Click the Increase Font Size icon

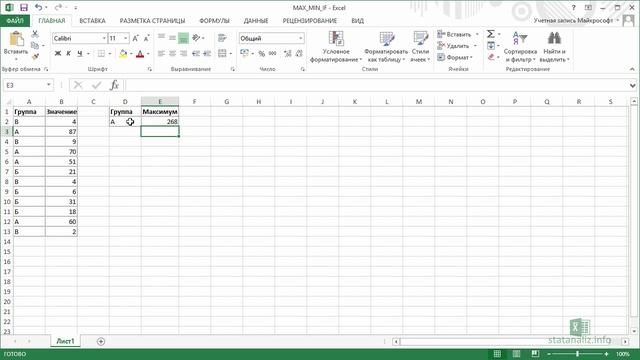[136, 38]
